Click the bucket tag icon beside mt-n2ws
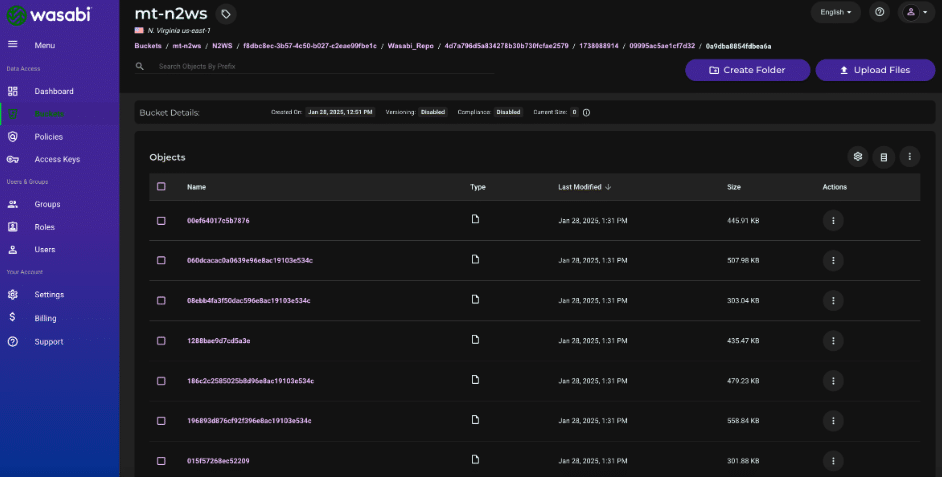This screenshot has height=477, width=942. pyautogui.click(x=226, y=14)
